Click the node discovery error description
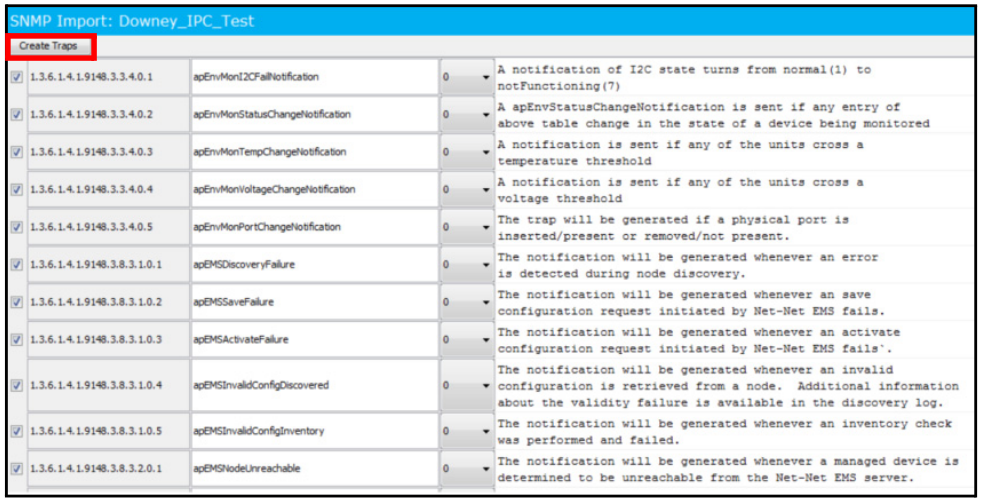Screen dimensions: 982x502 point(688,265)
